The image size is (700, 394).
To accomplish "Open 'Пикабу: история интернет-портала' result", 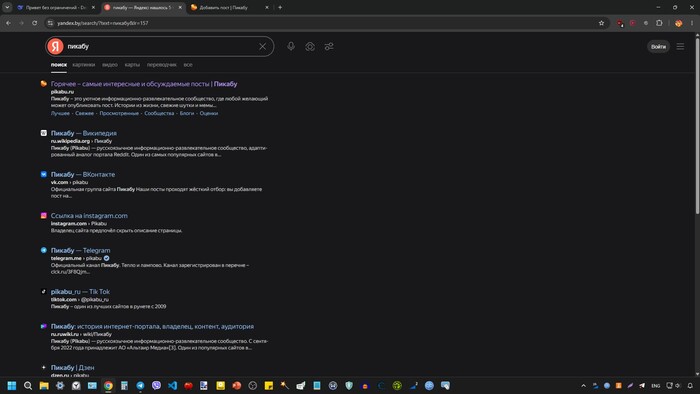I will coord(152,327).
